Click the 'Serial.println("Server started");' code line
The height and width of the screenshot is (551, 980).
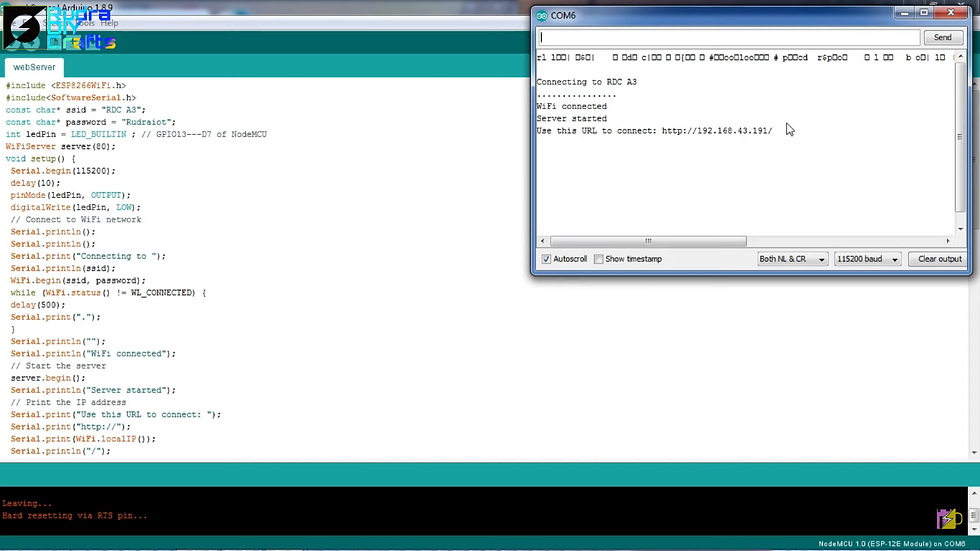pyautogui.click(x=93, y=390)
